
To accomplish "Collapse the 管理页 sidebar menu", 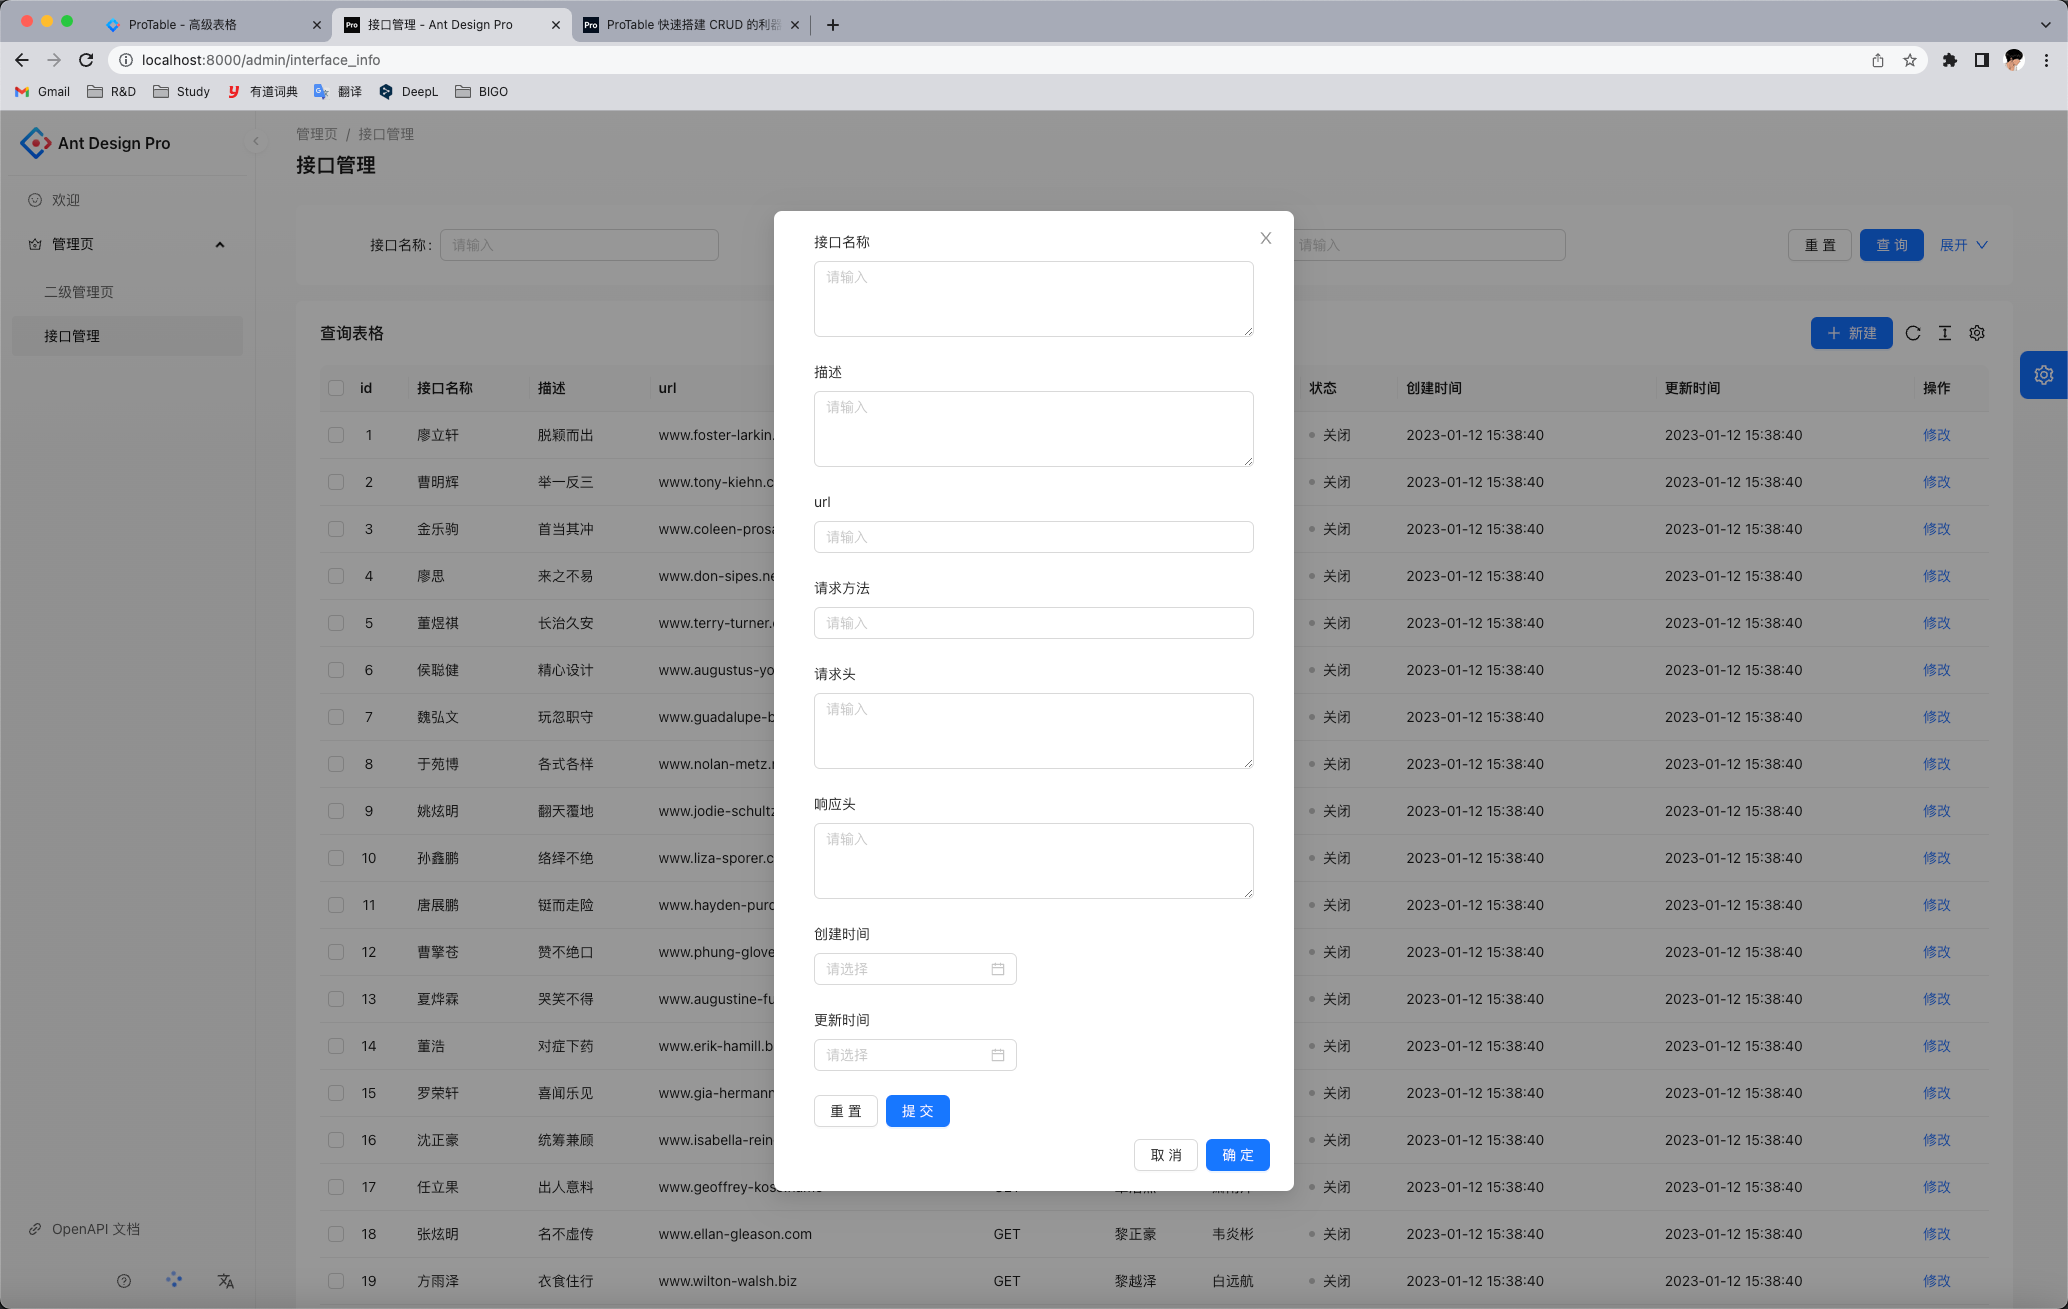I will click(x=220, y=245).
